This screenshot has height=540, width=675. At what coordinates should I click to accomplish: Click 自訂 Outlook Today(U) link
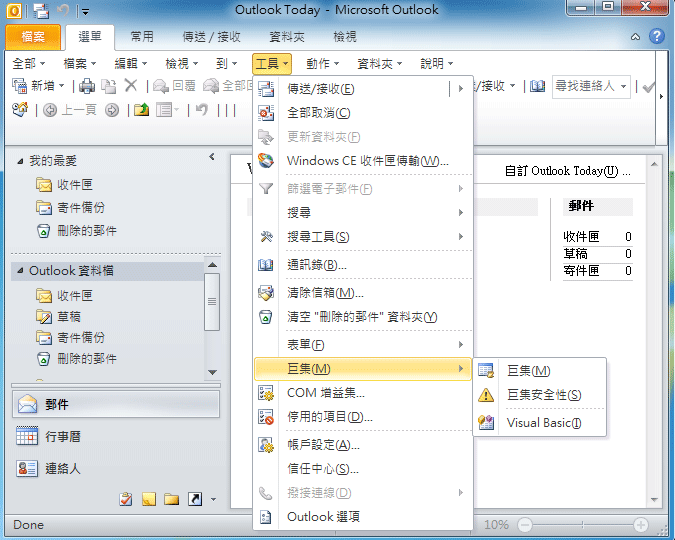coord(567,171)
